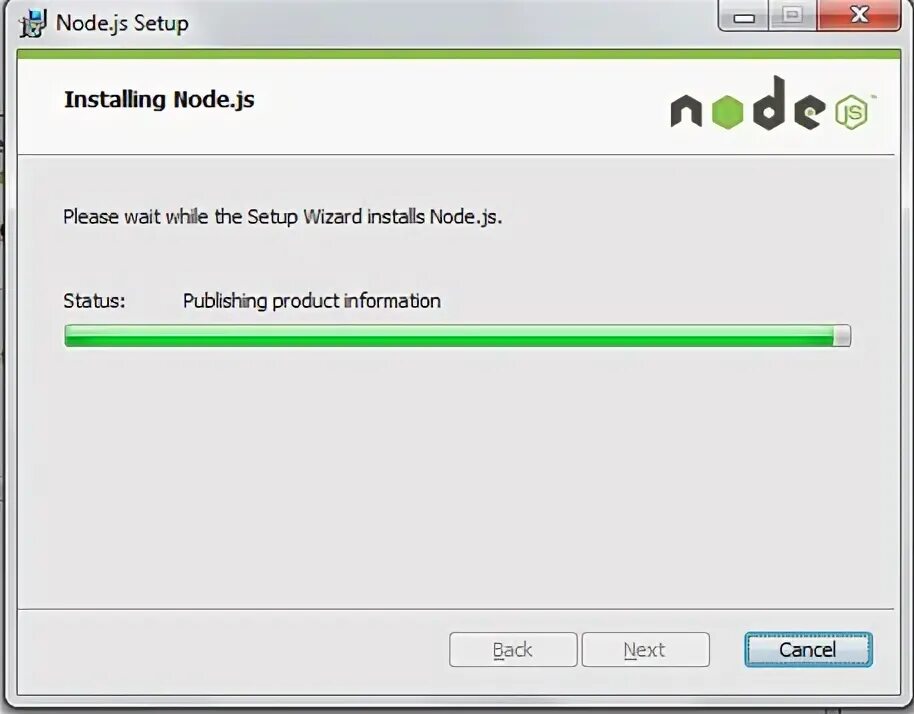
Task: Click the green installation progress bar
Action: click(x=458, y=336)
